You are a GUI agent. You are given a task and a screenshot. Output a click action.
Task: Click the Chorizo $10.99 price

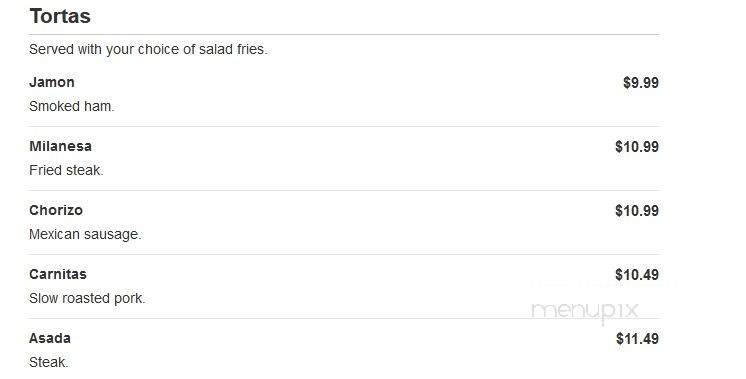pos(637,210)
